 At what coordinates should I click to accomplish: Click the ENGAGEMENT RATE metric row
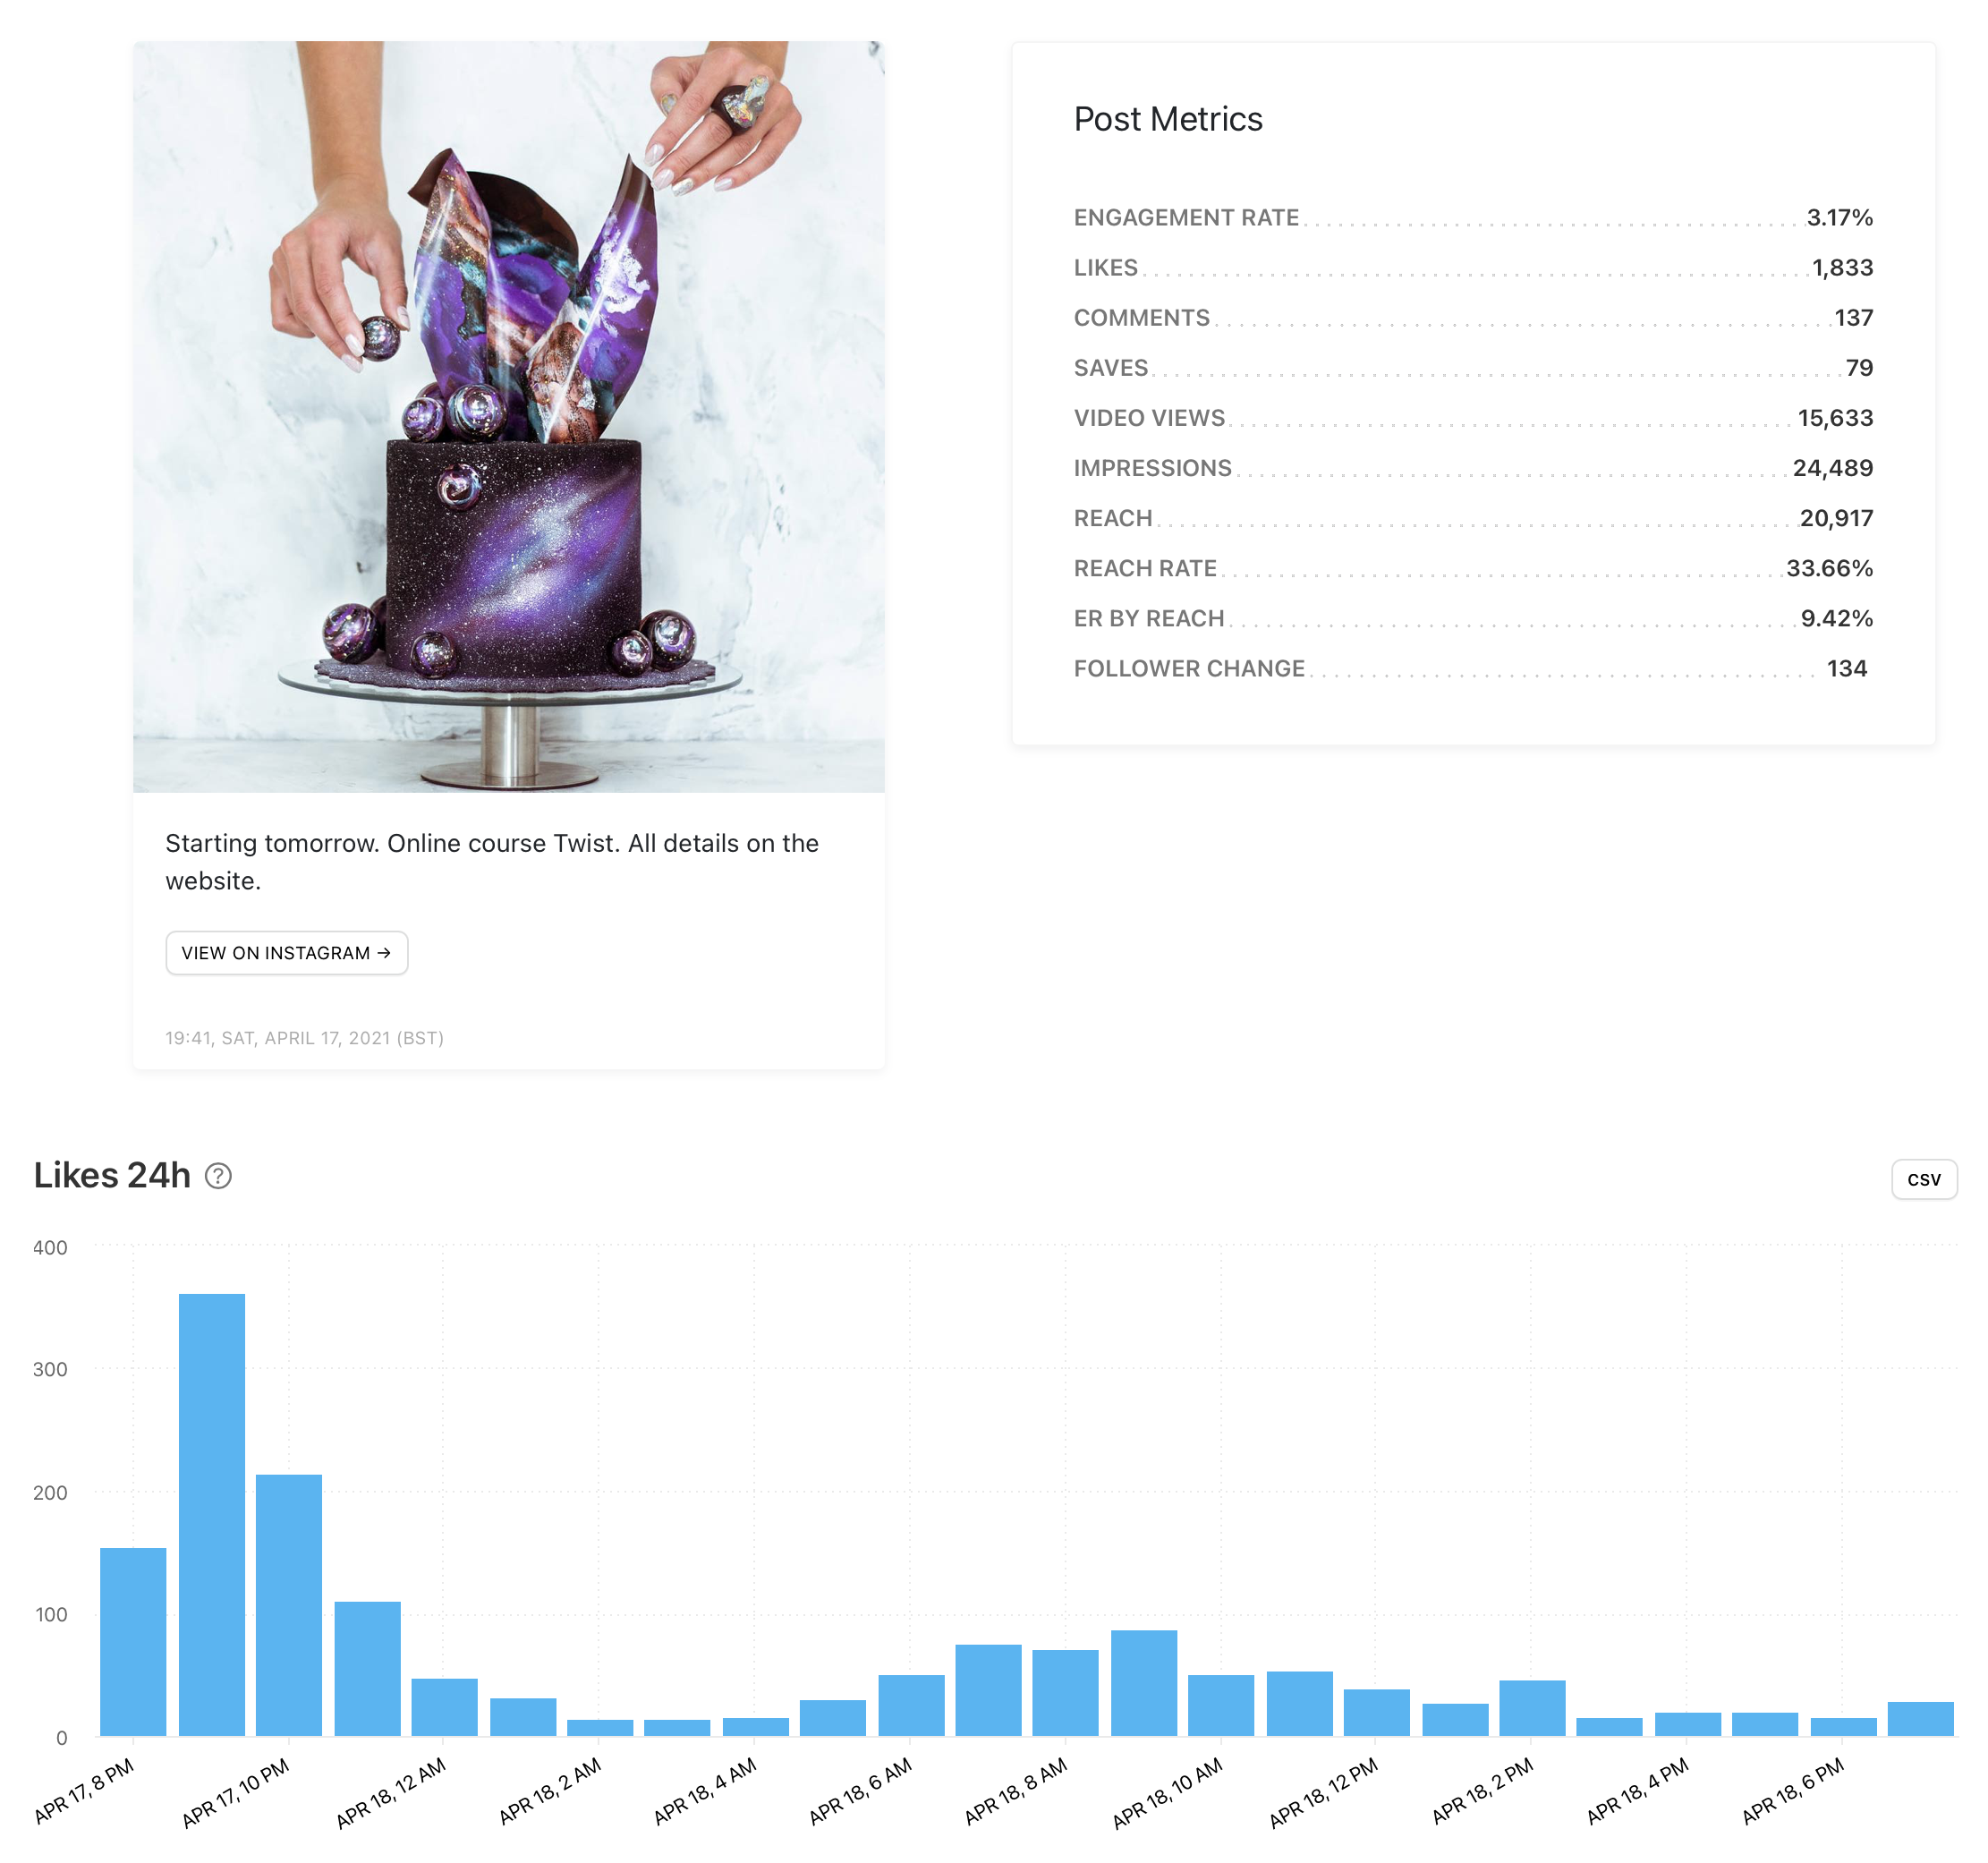pyautogui.click(x=1186, y=216)
